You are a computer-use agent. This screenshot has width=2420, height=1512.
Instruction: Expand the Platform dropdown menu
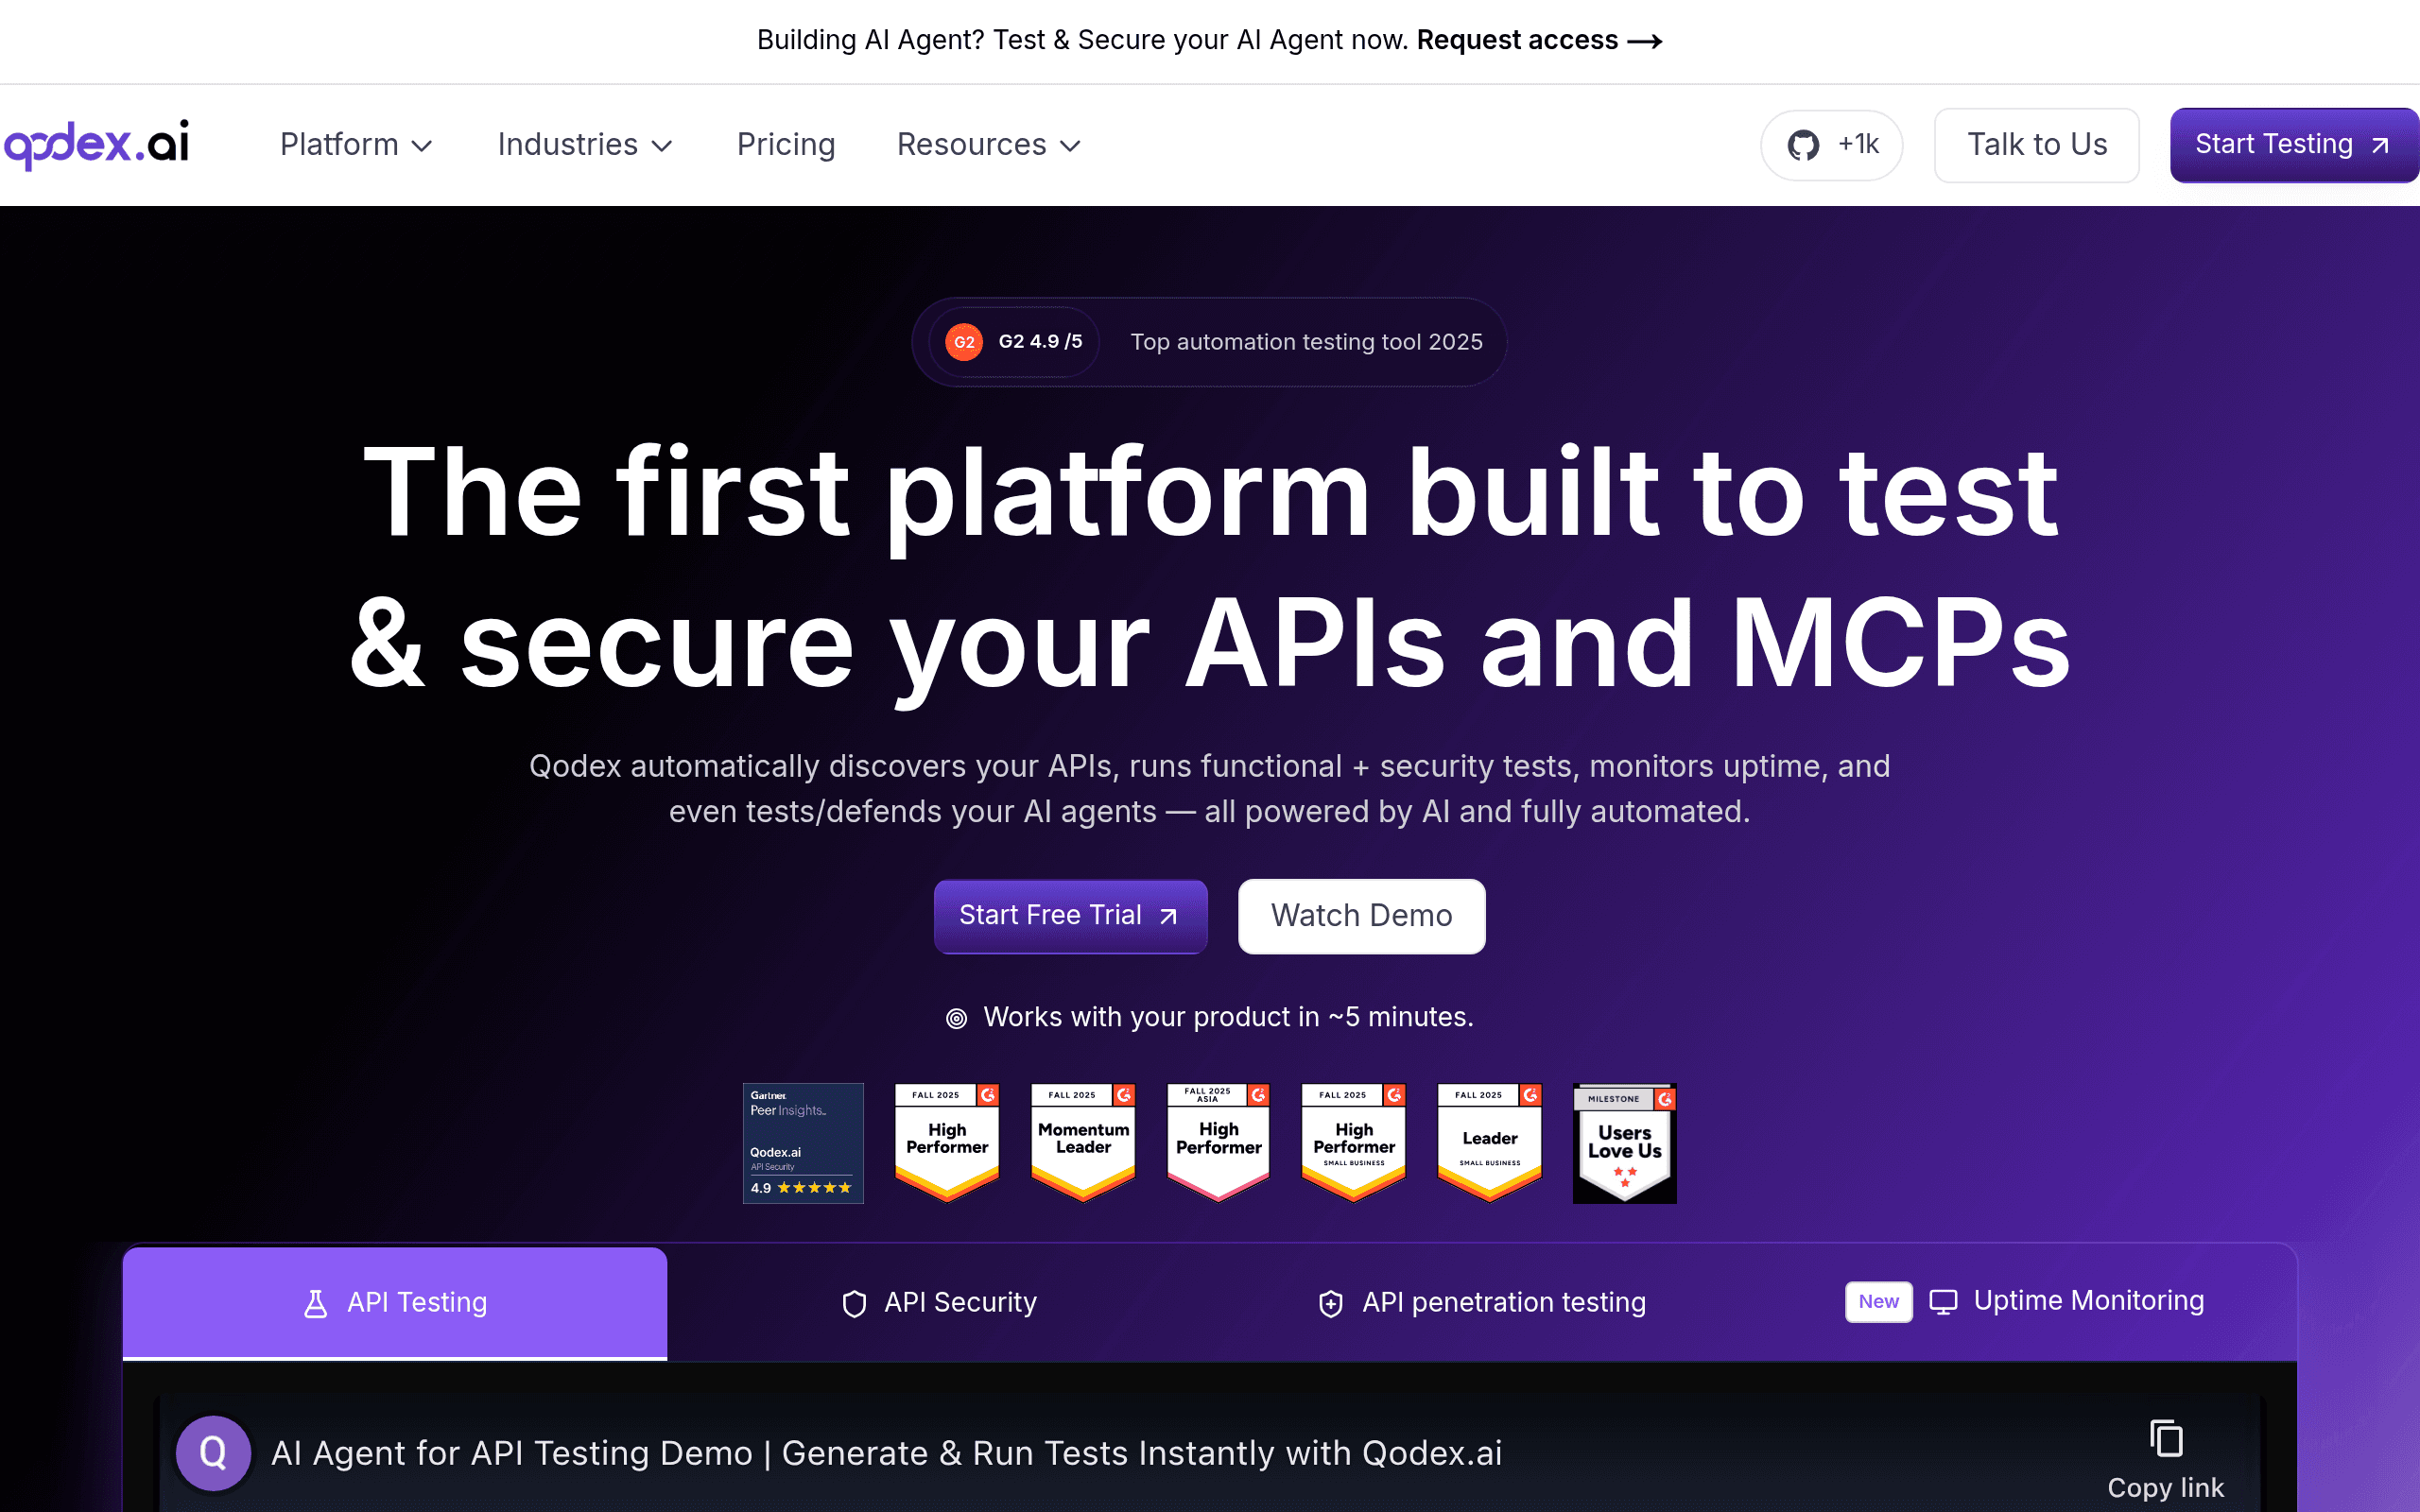point(356,145)
